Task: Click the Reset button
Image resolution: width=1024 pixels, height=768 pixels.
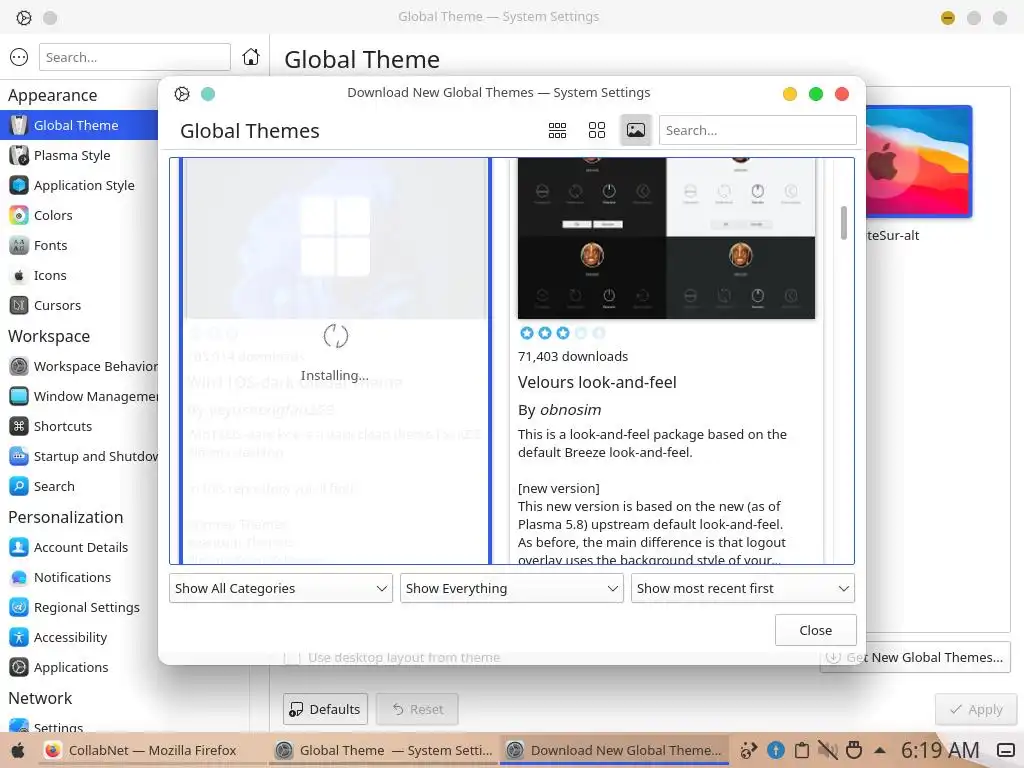Action: click(x=417, y=709)
